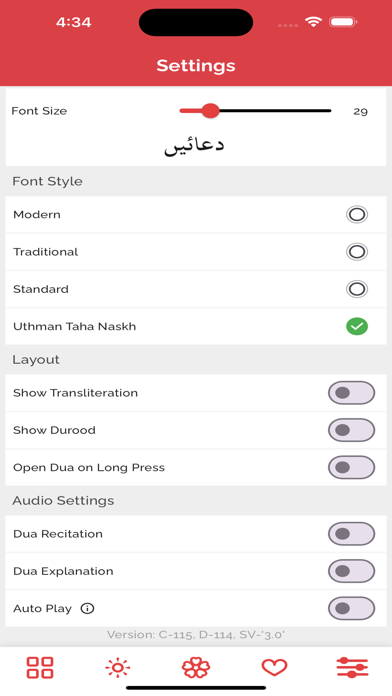Viewport: 392px width, 696px height.
Task: Toggle the Auto Play switch
Action: (x=352, y=608)
